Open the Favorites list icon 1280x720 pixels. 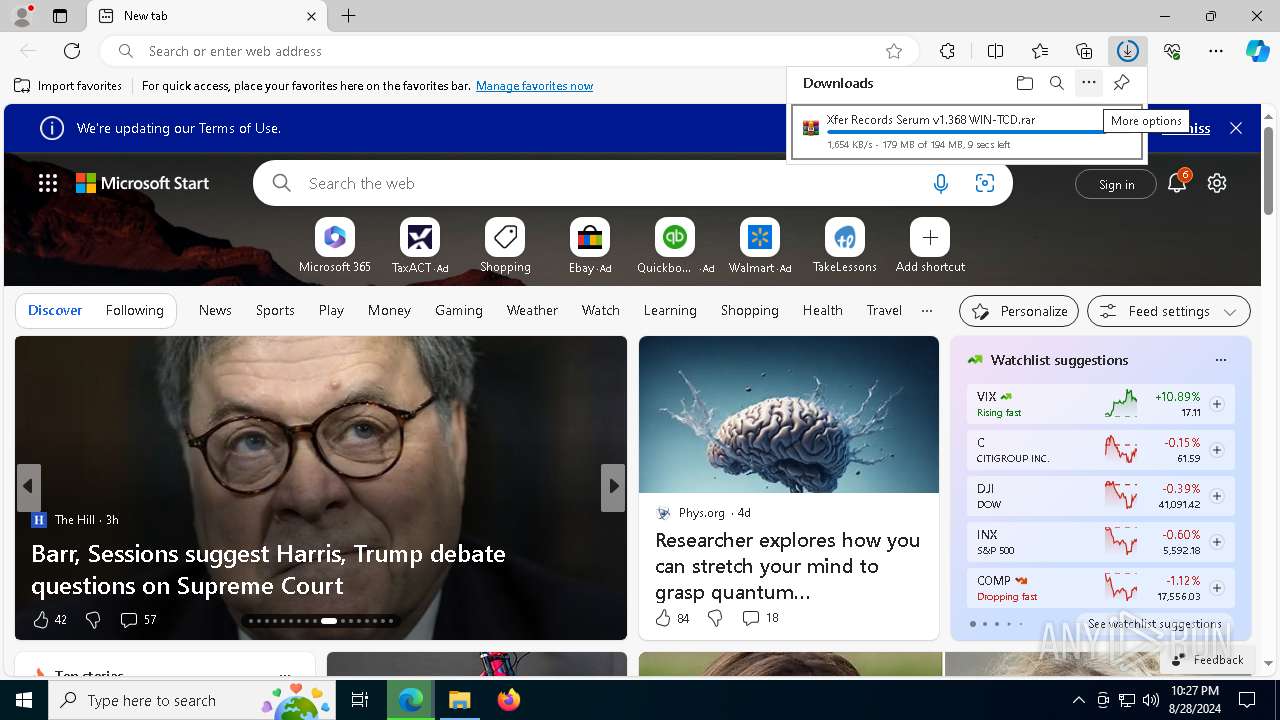point(1040,51)
